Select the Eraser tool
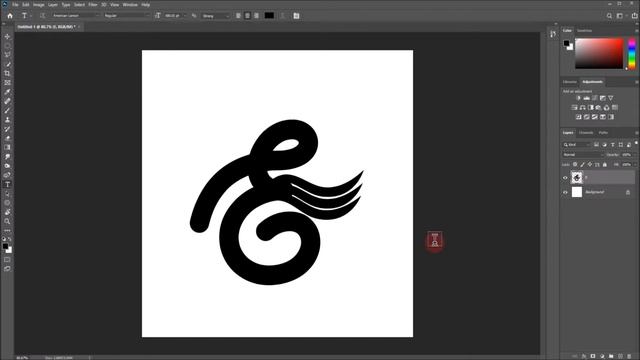 (x=7, y=138)
